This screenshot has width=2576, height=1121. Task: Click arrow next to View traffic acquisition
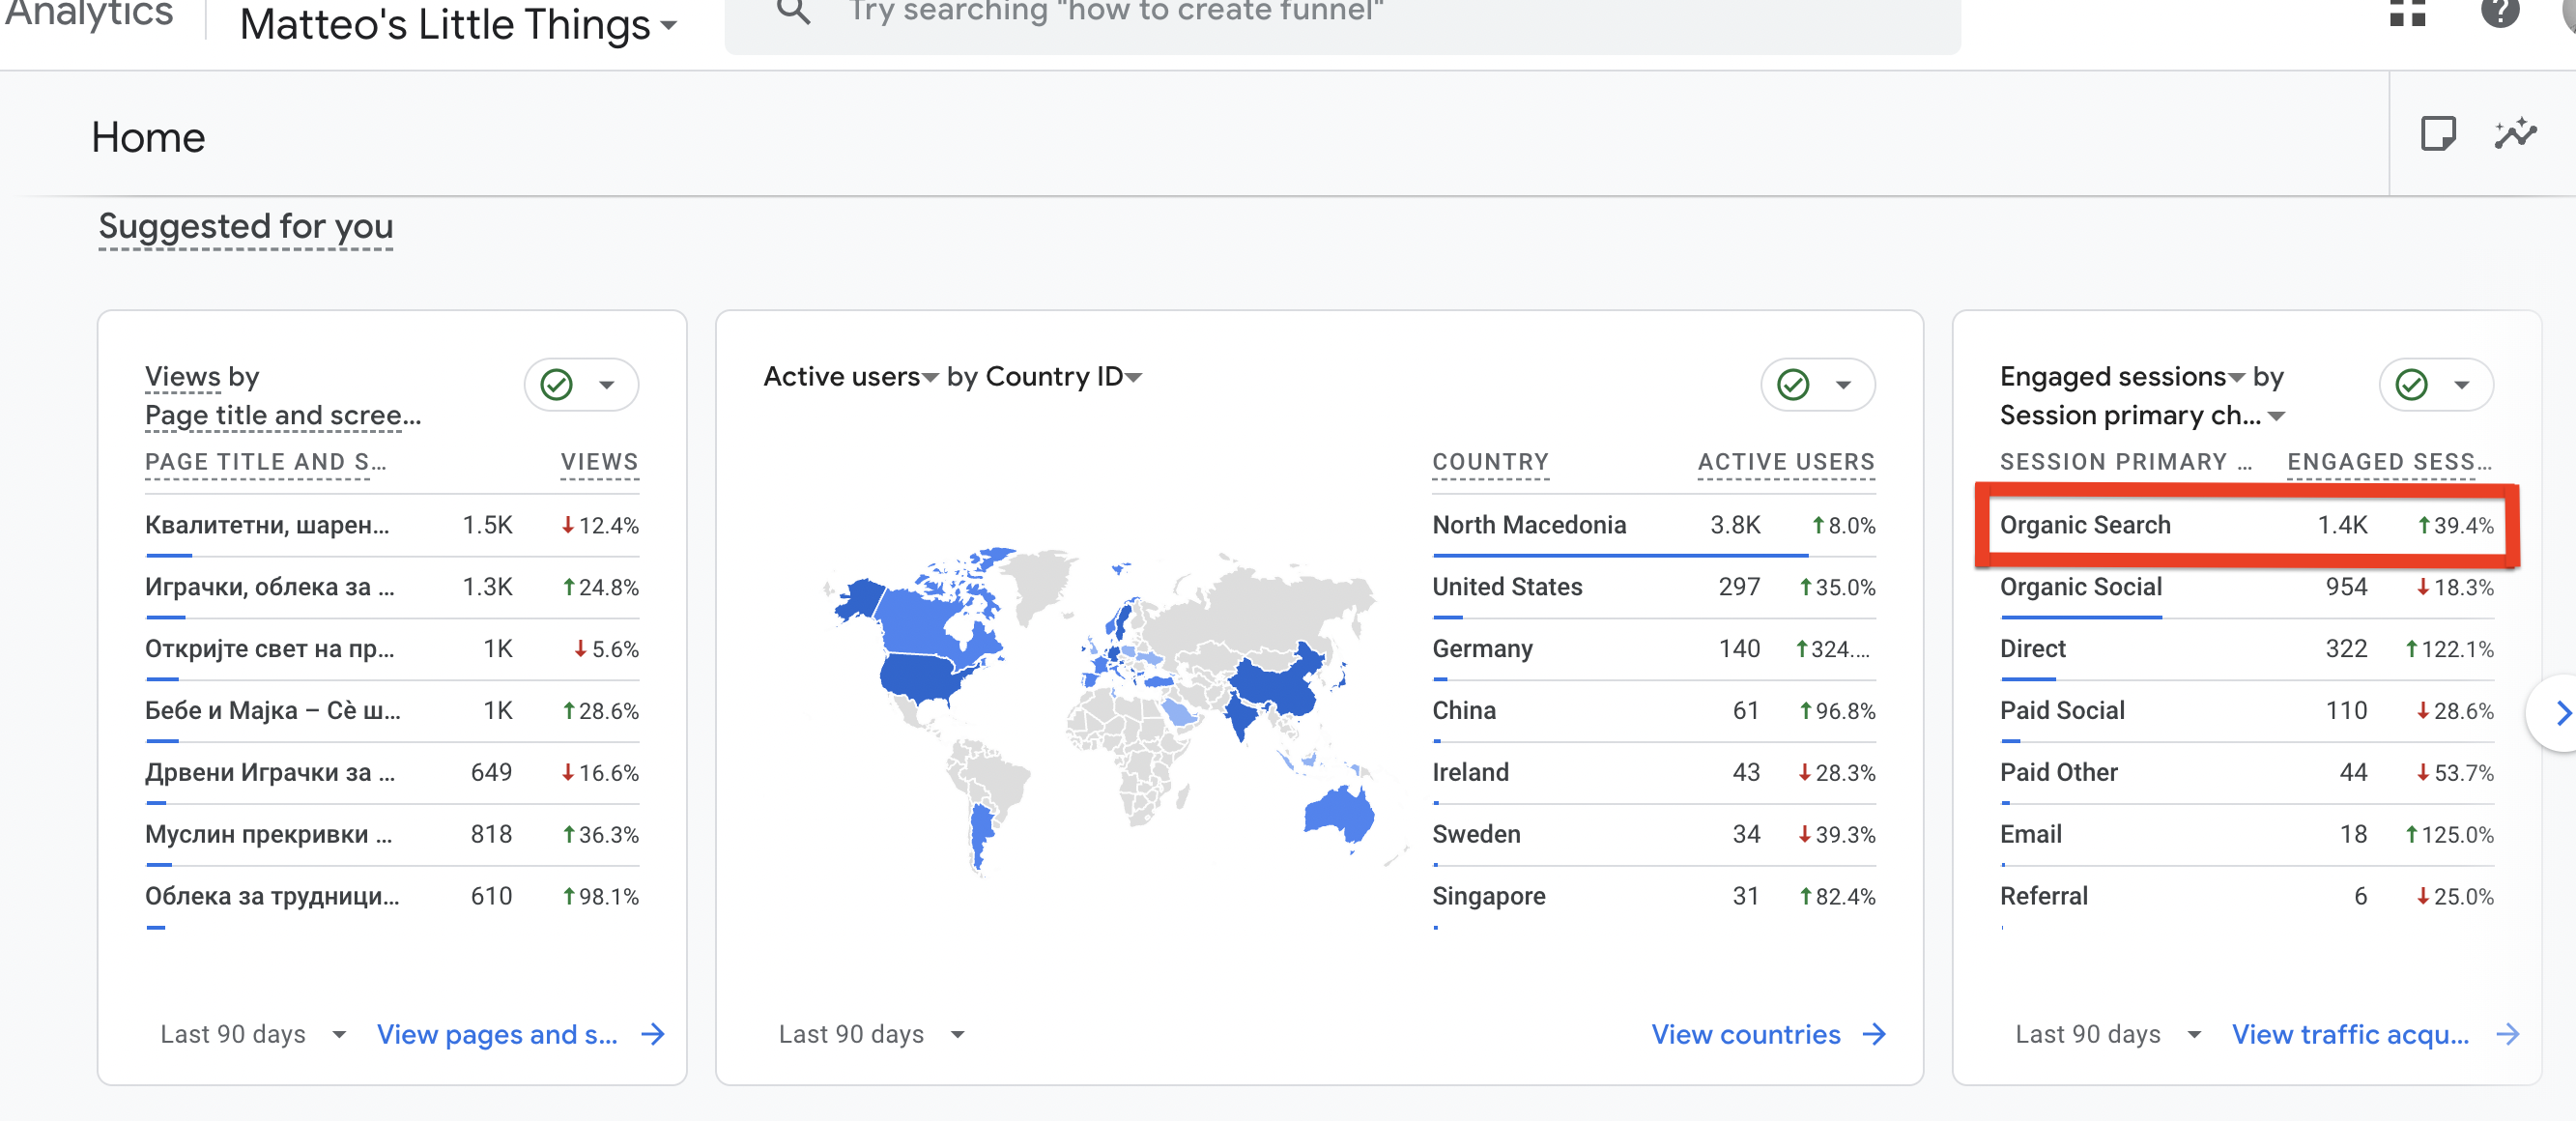(x=2507, y=1034)
